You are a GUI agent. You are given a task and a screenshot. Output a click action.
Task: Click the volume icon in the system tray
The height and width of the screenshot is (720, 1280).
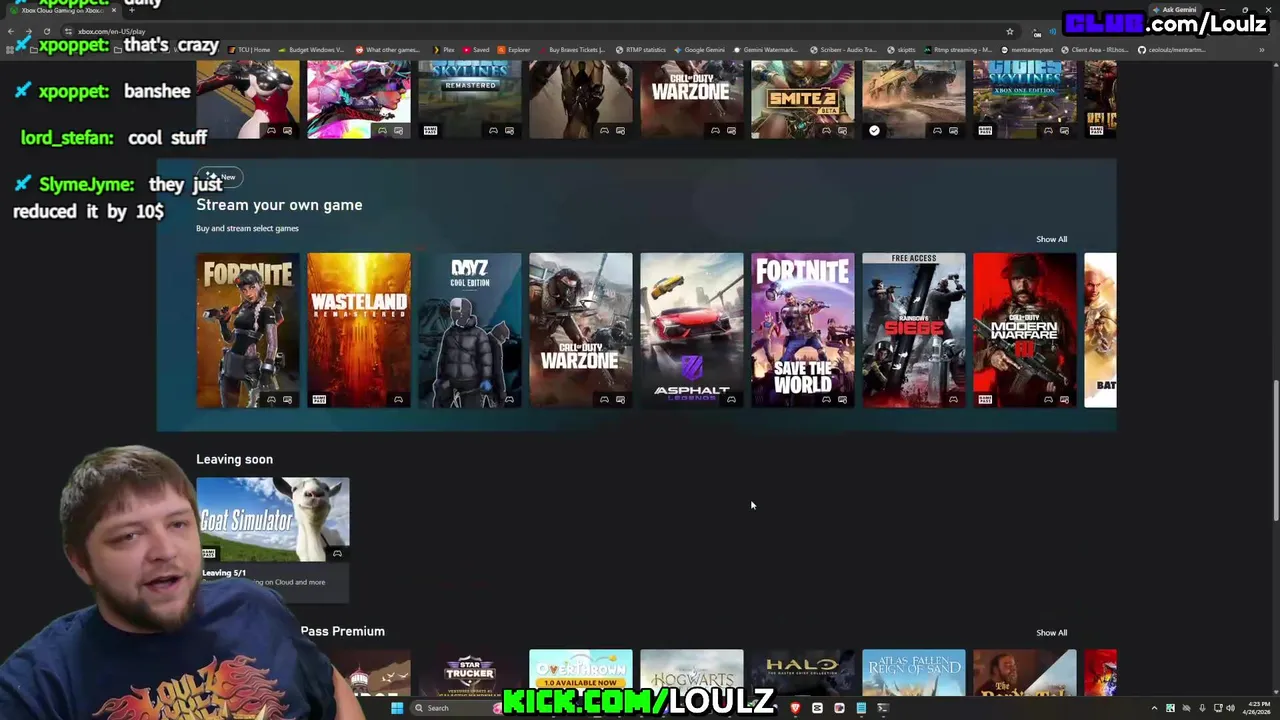(x=1230, y=708)
